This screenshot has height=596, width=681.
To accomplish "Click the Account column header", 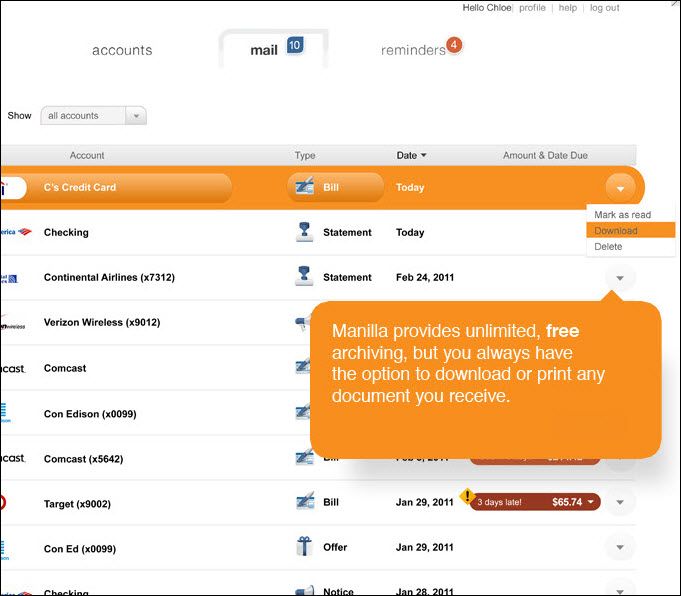I will tap(87, 155).
